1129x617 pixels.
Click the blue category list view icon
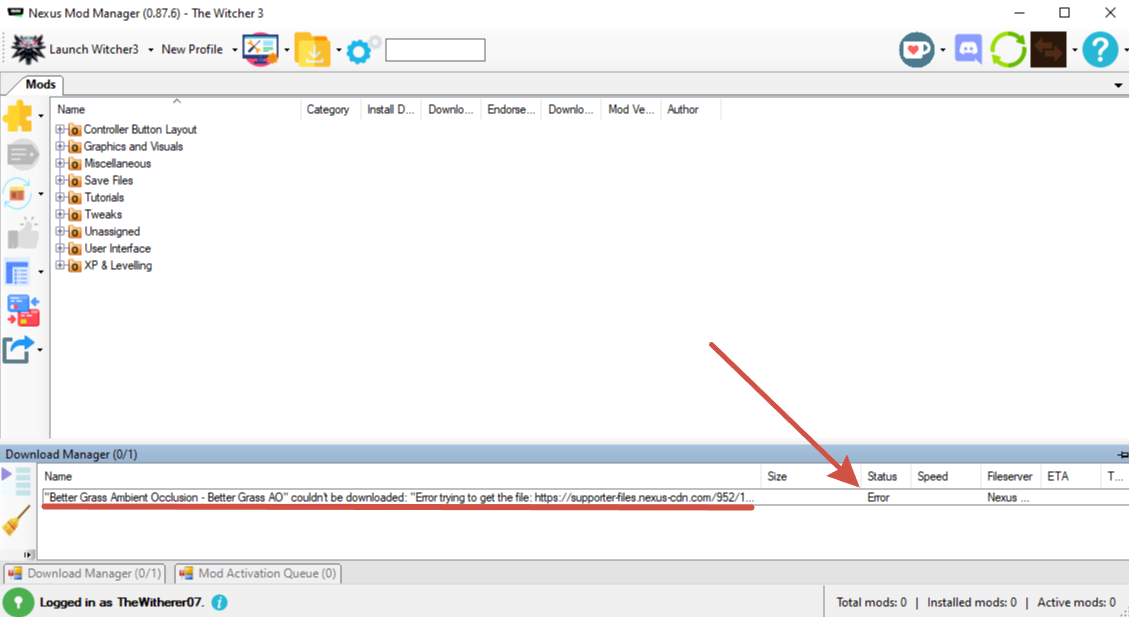[x=18, y=272]
